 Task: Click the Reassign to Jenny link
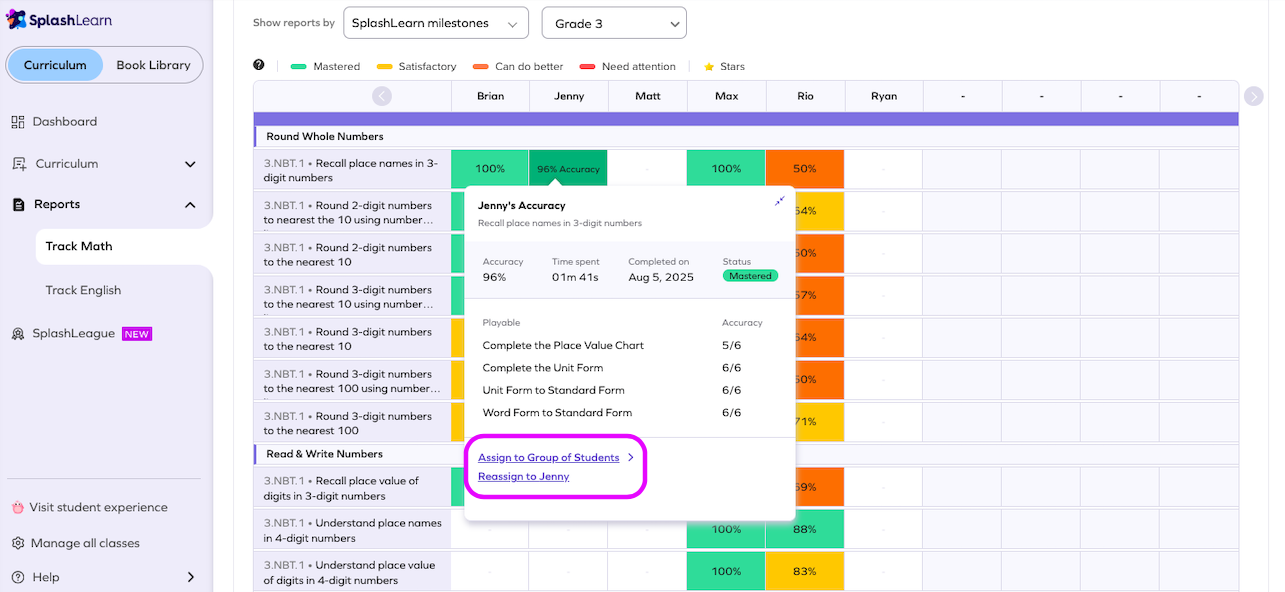click(524, 476)
